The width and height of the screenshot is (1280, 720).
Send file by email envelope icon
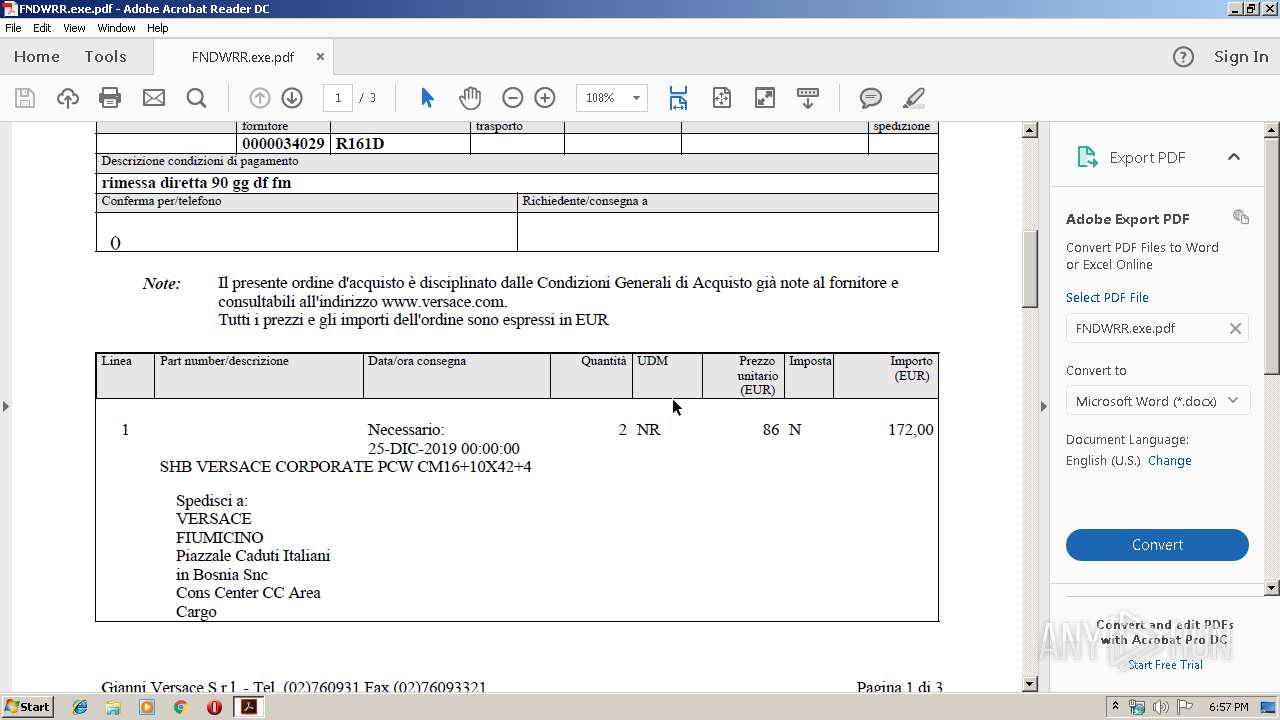coord(153,97)
